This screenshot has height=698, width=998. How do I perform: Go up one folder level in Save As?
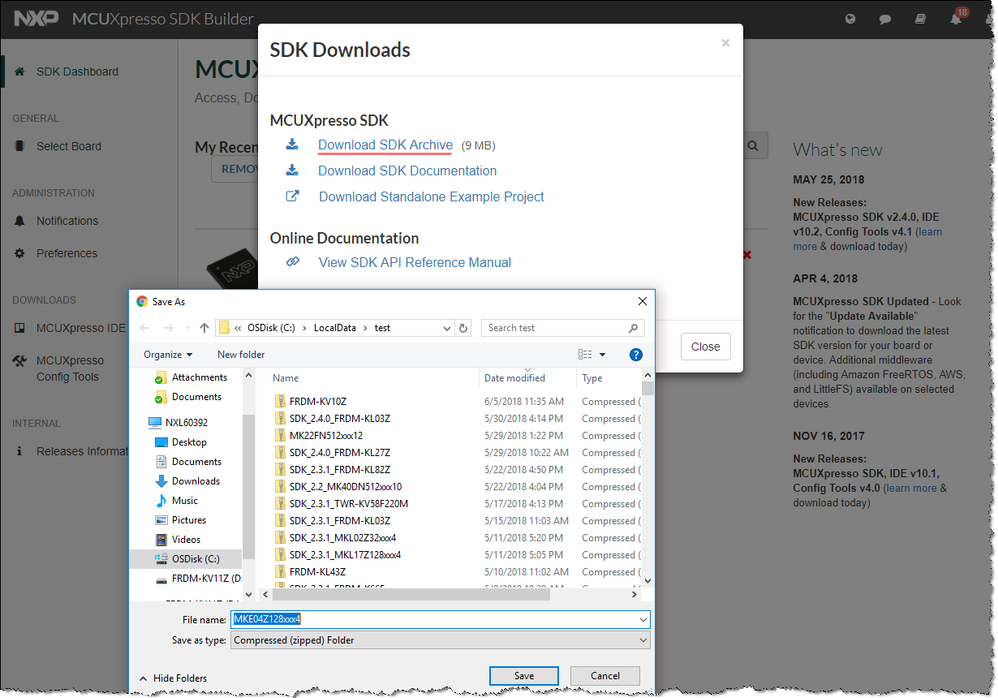[x=204, y=328]
